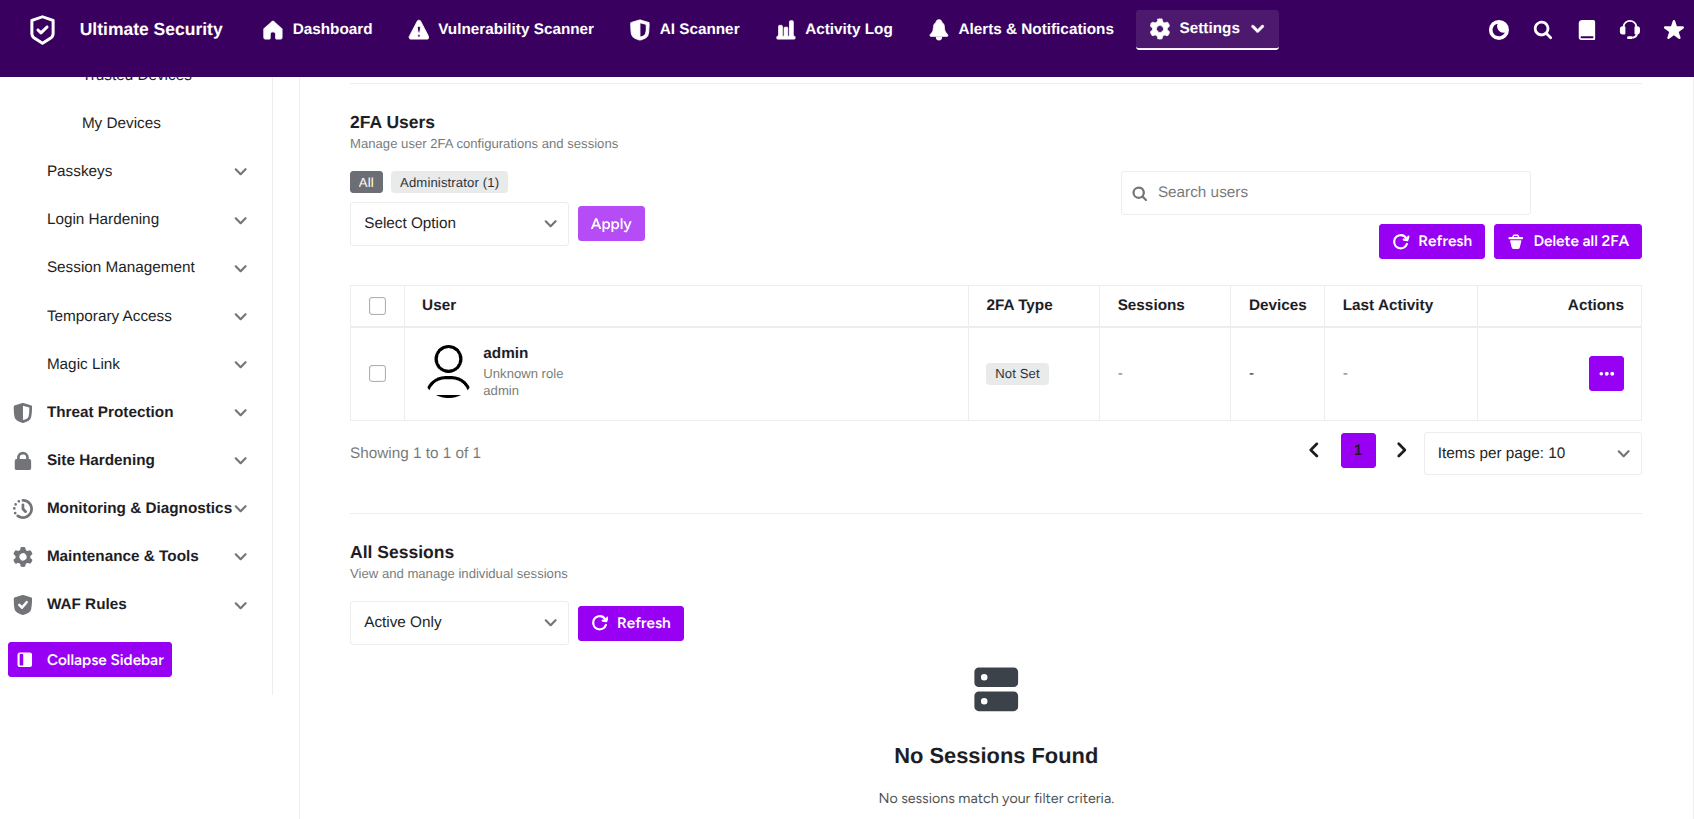The image size is (1694, 819).
Task: Click the admin username text
Action: [505, 353]
